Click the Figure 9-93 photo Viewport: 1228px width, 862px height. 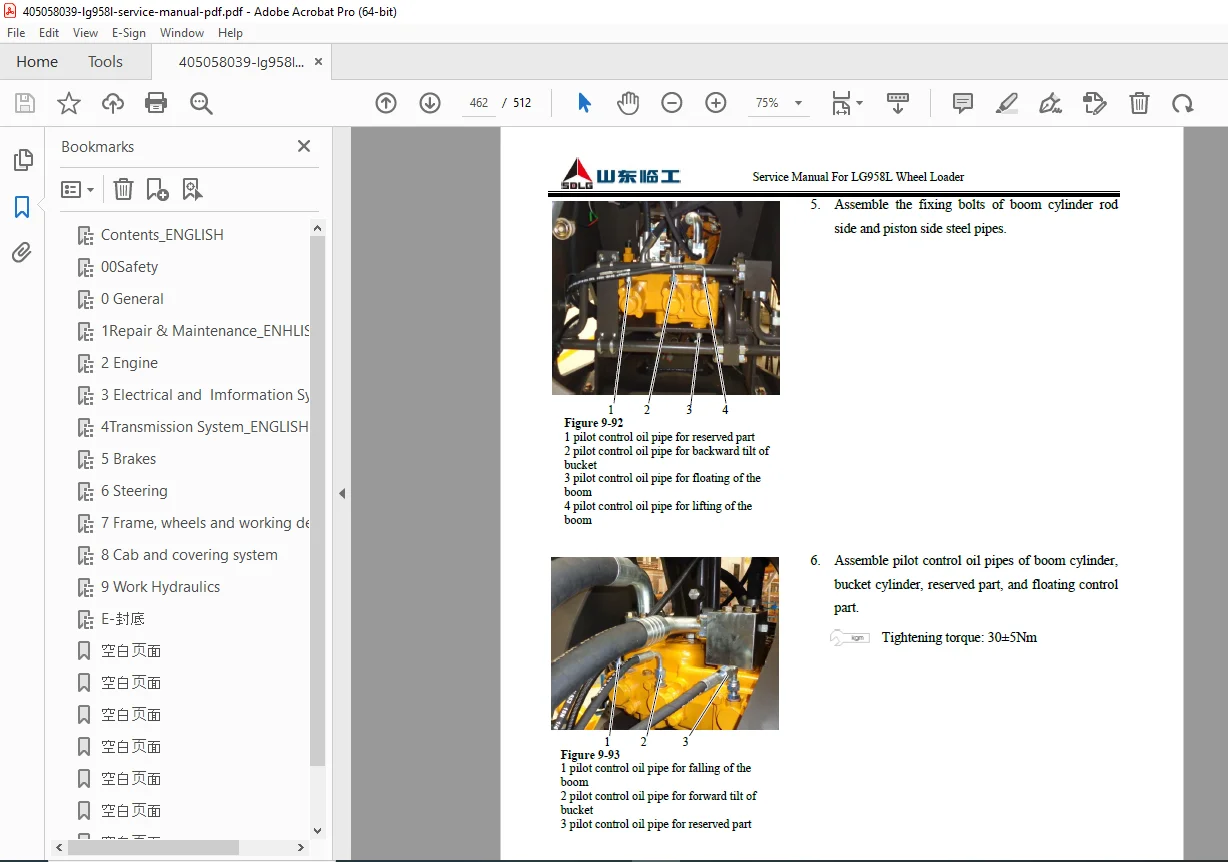665,643
